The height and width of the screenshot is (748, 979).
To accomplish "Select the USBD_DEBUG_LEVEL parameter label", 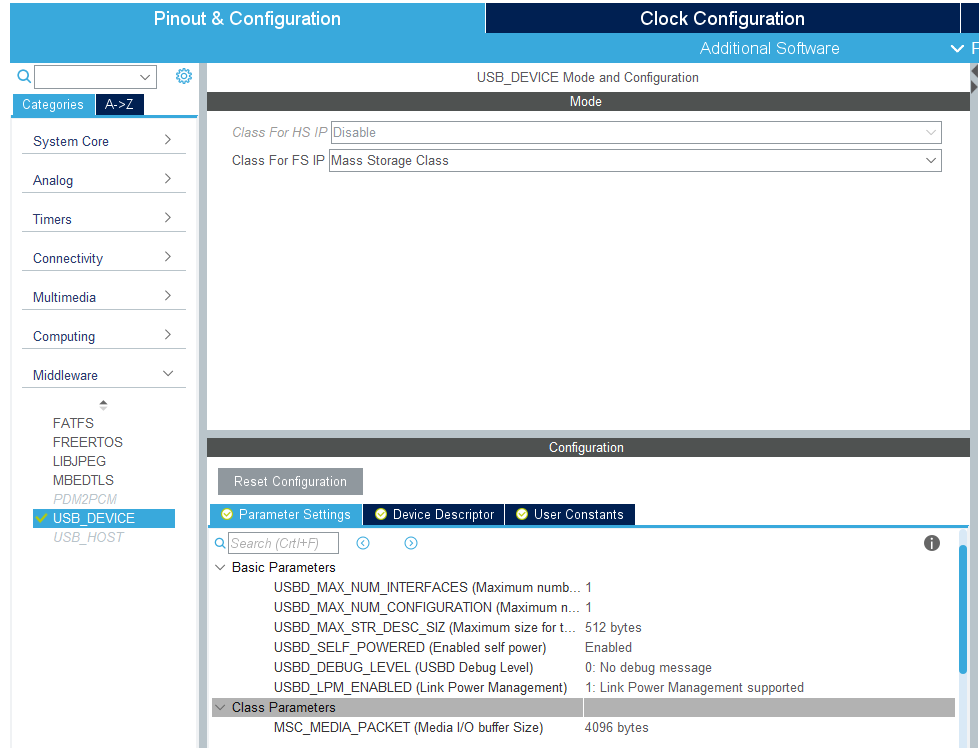I will tap(403, 667).
